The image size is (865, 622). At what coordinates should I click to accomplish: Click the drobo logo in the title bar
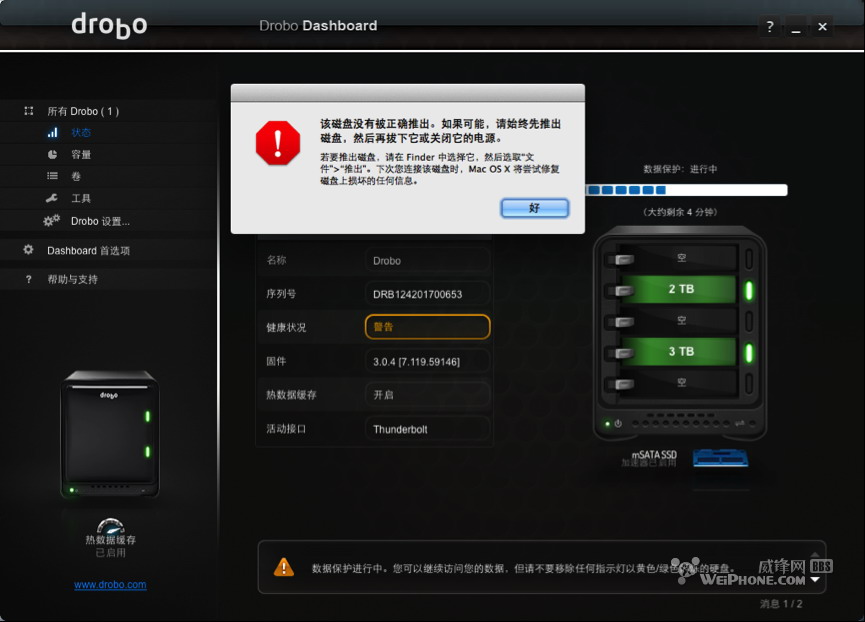click(x=109, y=25)
